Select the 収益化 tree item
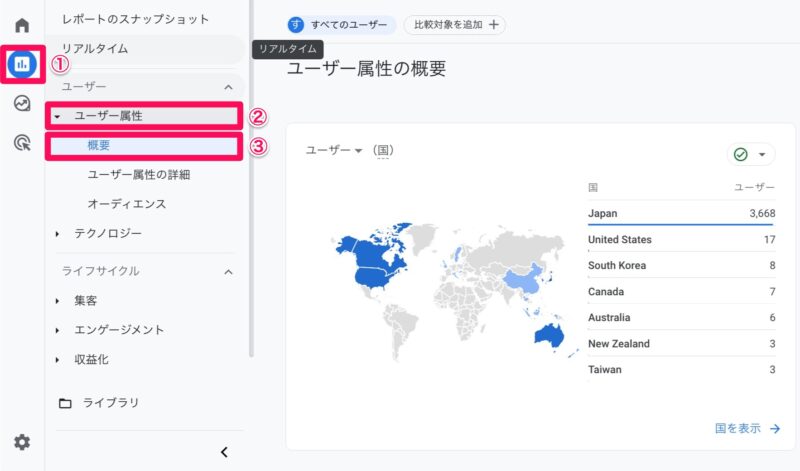This screenshot has width=800, height=471. (x=91, y=360)
